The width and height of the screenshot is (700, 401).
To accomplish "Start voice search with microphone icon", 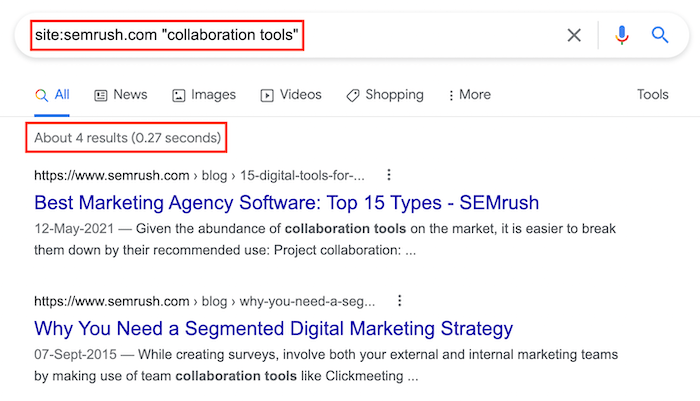I will (x=621, y=35).
